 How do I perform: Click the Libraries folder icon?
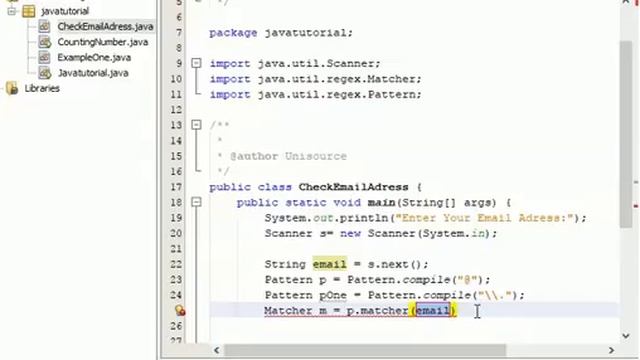click(12, 88)
